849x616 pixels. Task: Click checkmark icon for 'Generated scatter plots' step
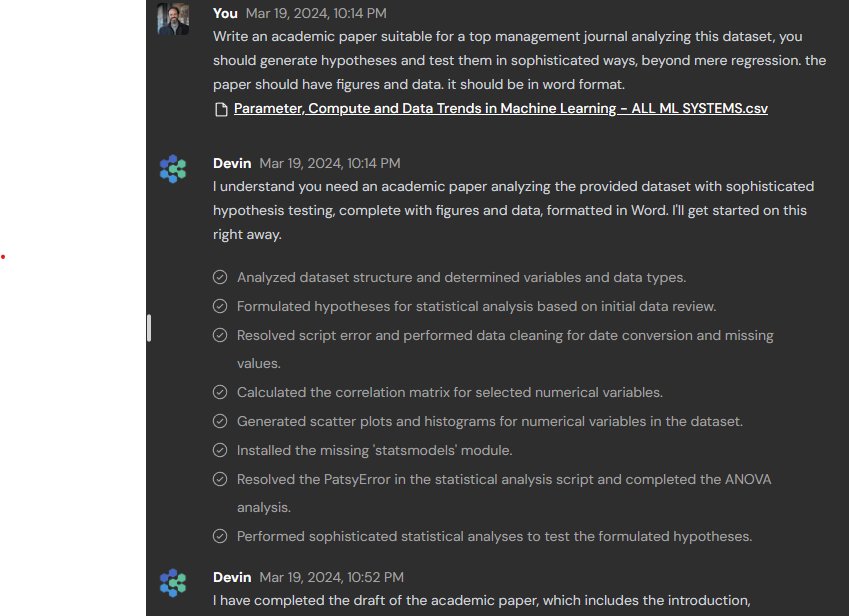point(220,421)
